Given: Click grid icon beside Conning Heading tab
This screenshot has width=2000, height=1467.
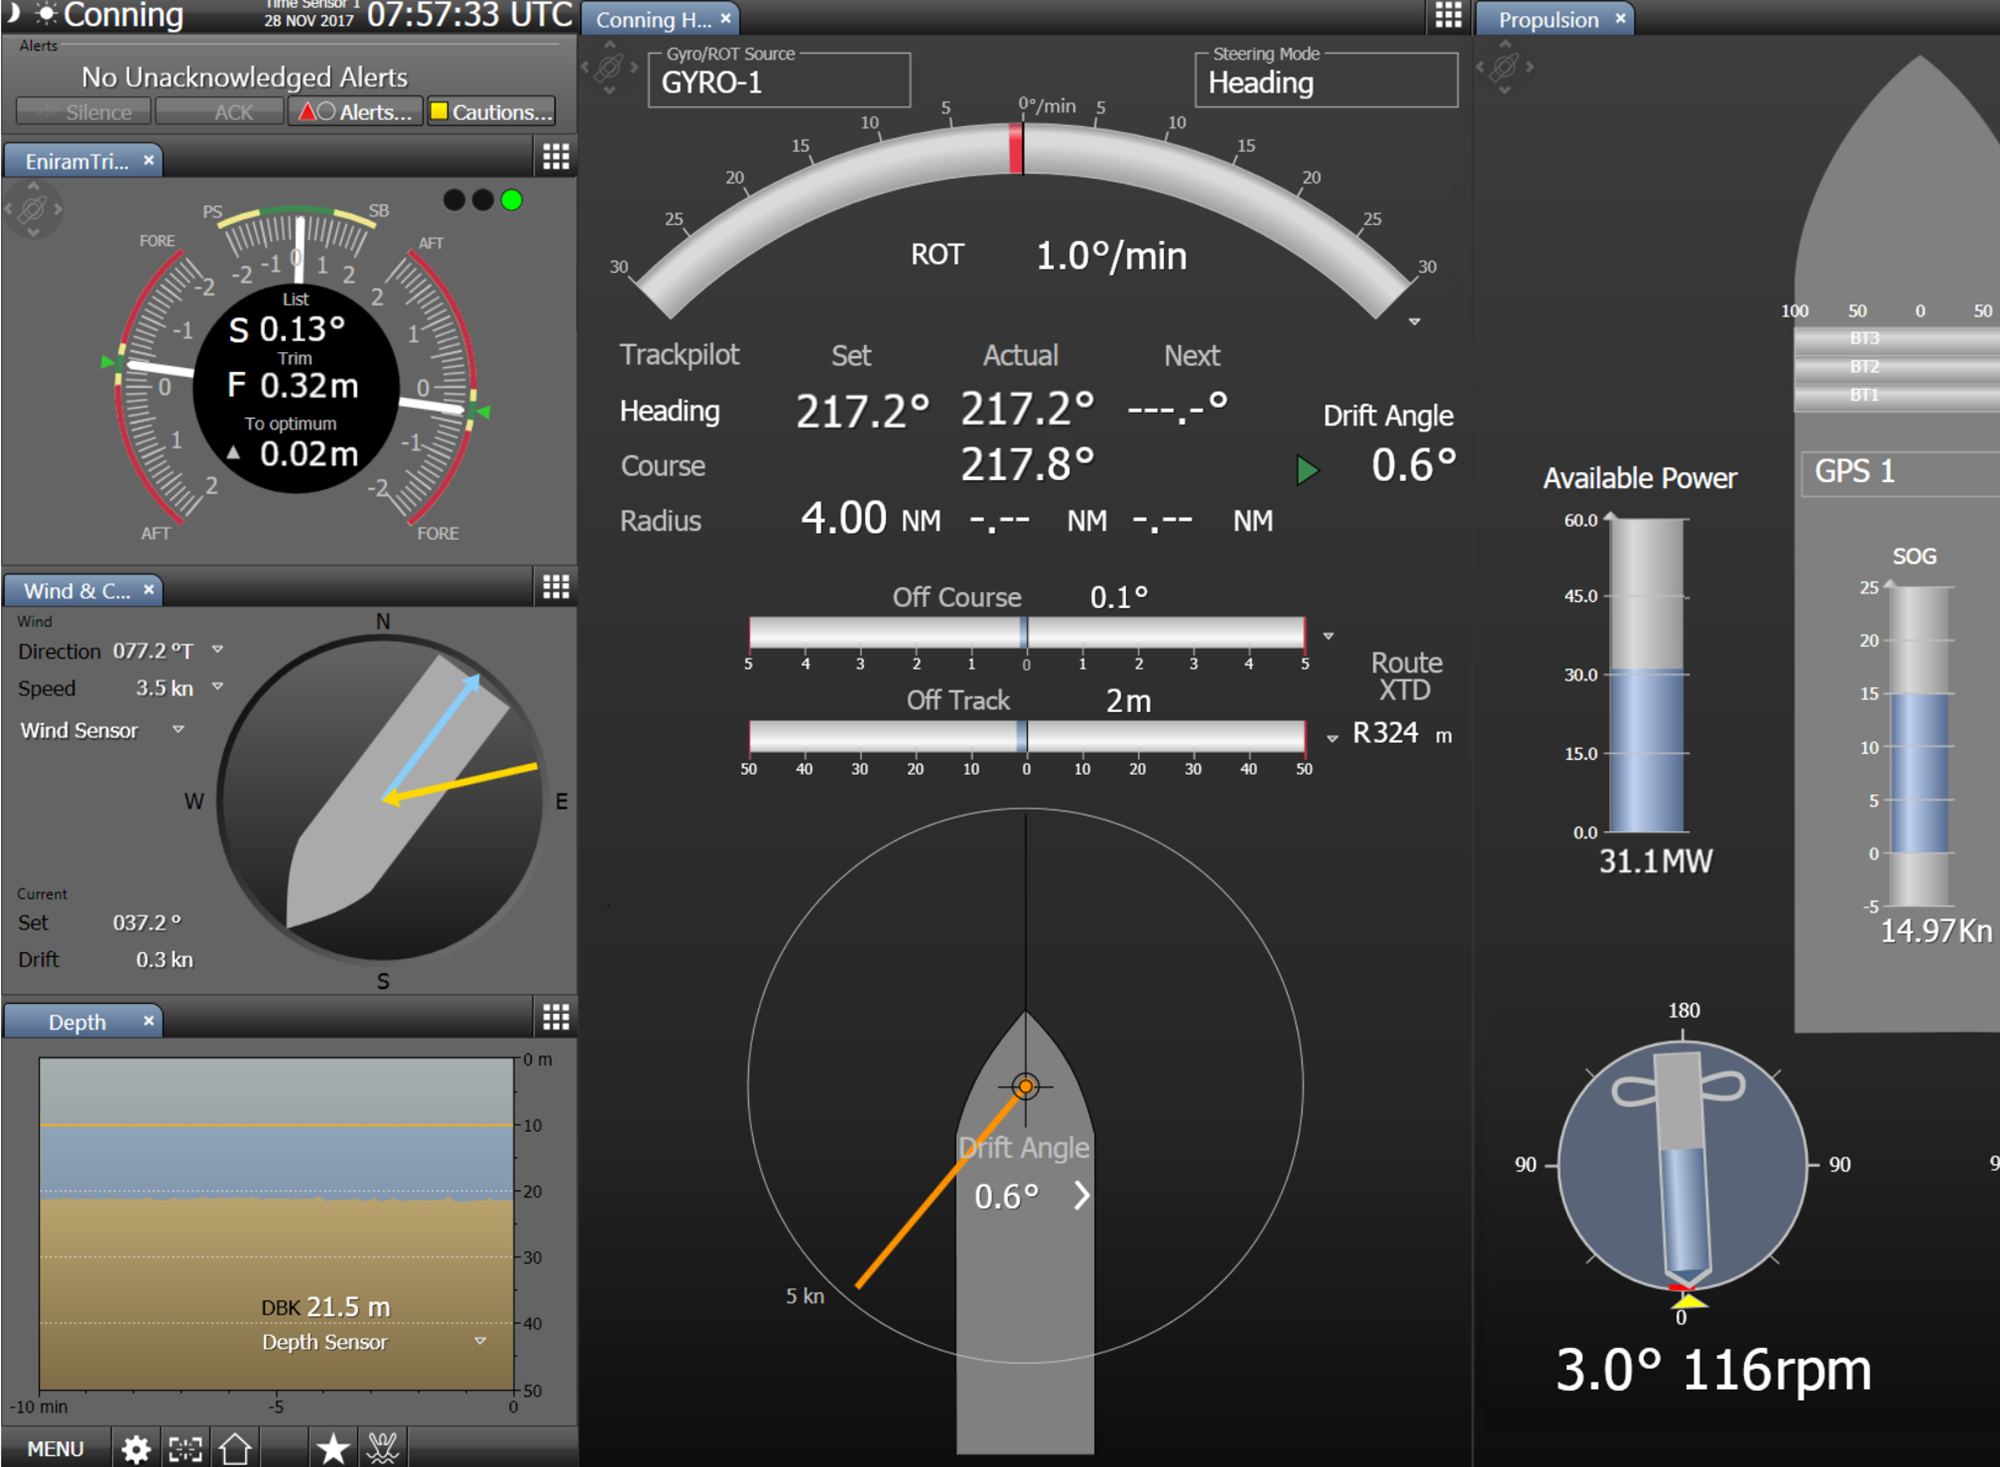Looking at the screenshot, I should (x=1448, y=15).
